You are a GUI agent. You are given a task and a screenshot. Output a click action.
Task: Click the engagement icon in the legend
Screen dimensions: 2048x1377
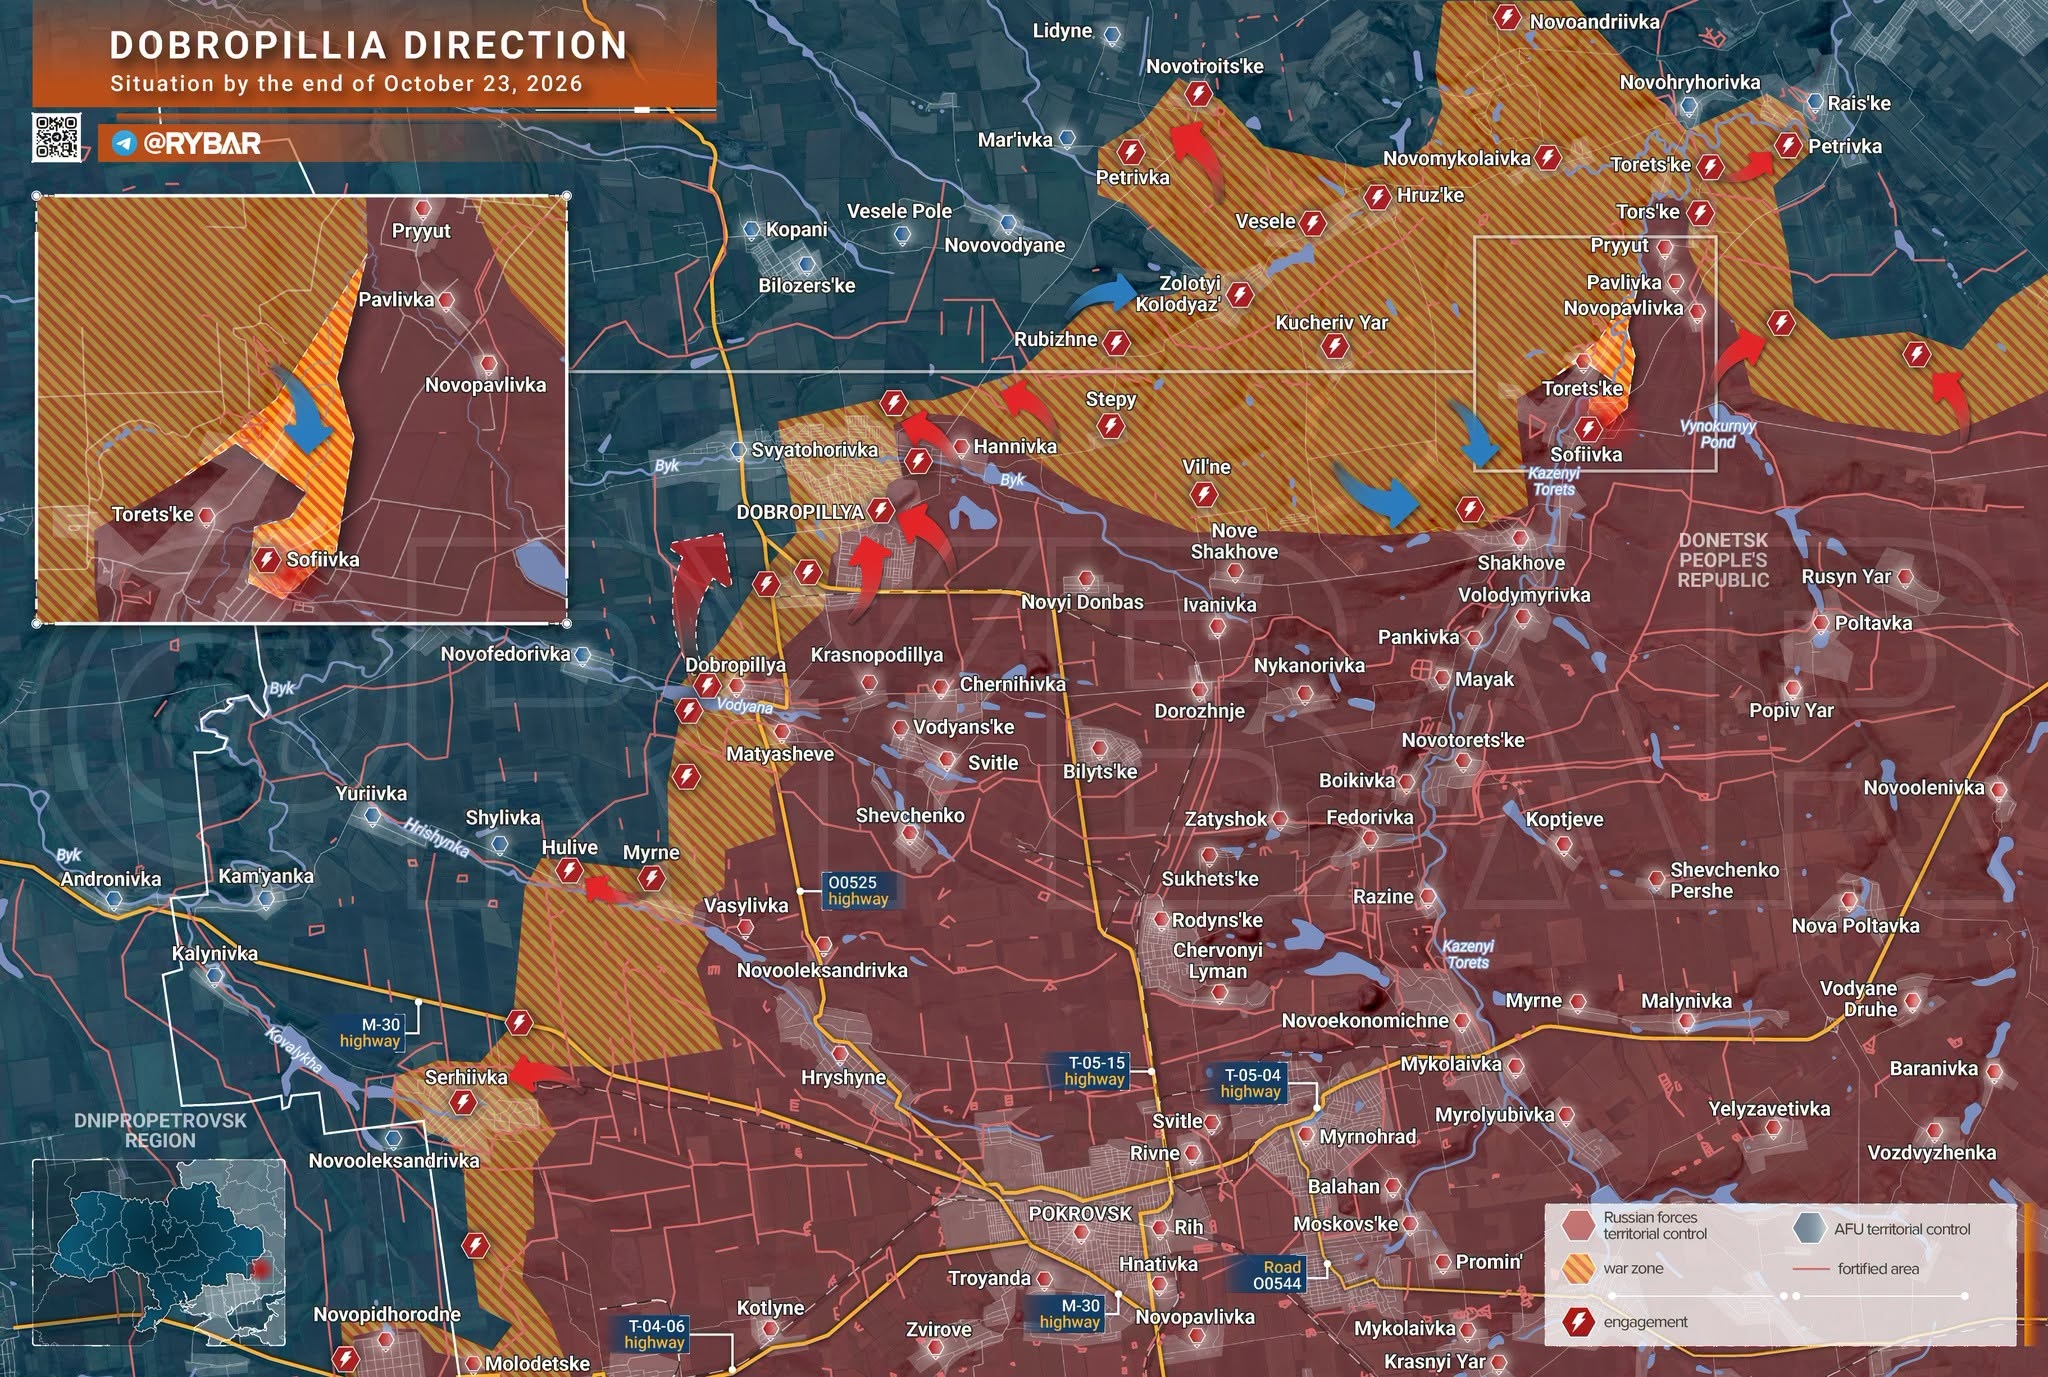pos(1579,1322)
